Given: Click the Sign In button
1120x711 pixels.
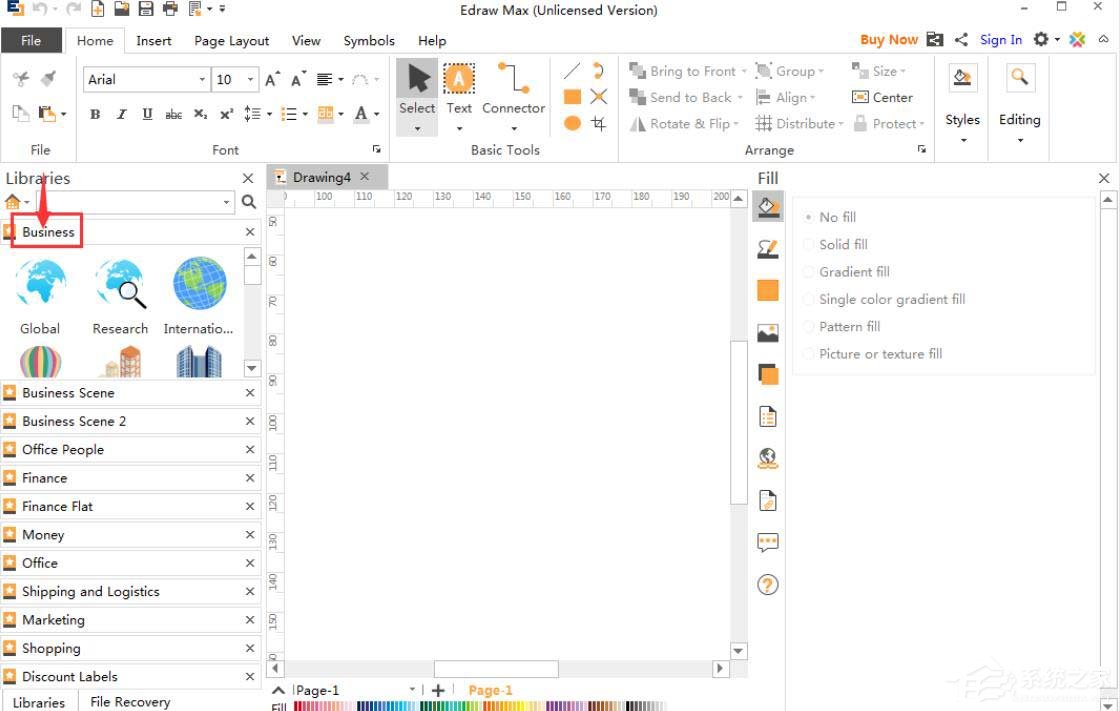Looking at the screenshot, I should click(1000, 40).
